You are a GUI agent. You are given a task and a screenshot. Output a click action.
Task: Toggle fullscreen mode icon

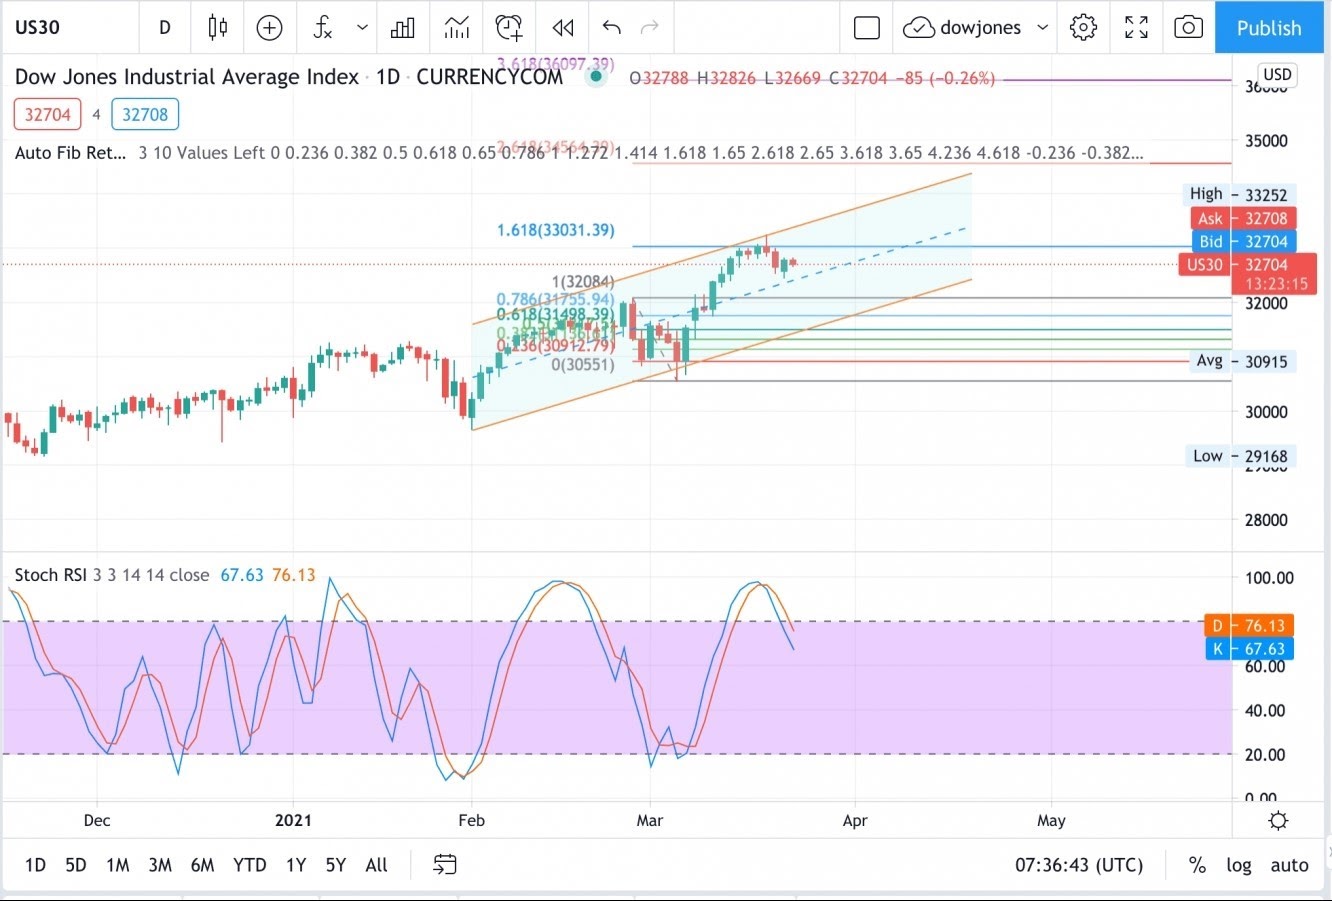coord(1136,28)
